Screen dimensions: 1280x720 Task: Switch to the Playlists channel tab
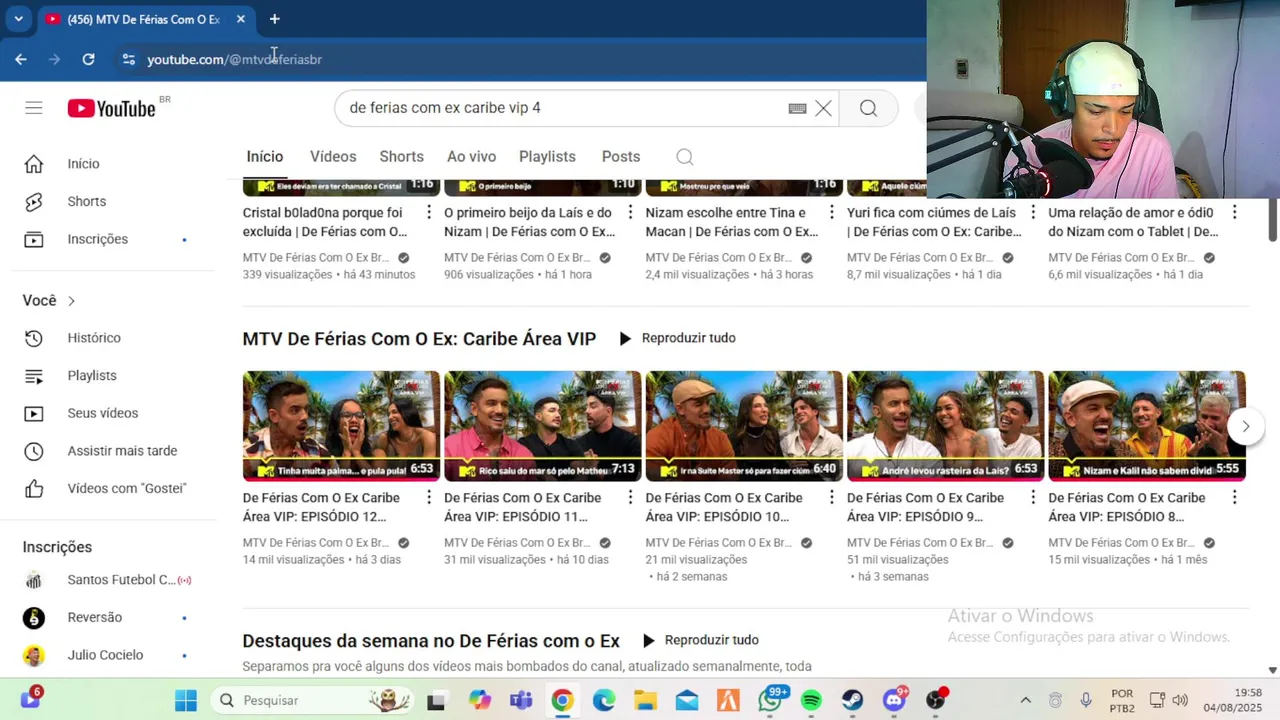pos(547,157)
